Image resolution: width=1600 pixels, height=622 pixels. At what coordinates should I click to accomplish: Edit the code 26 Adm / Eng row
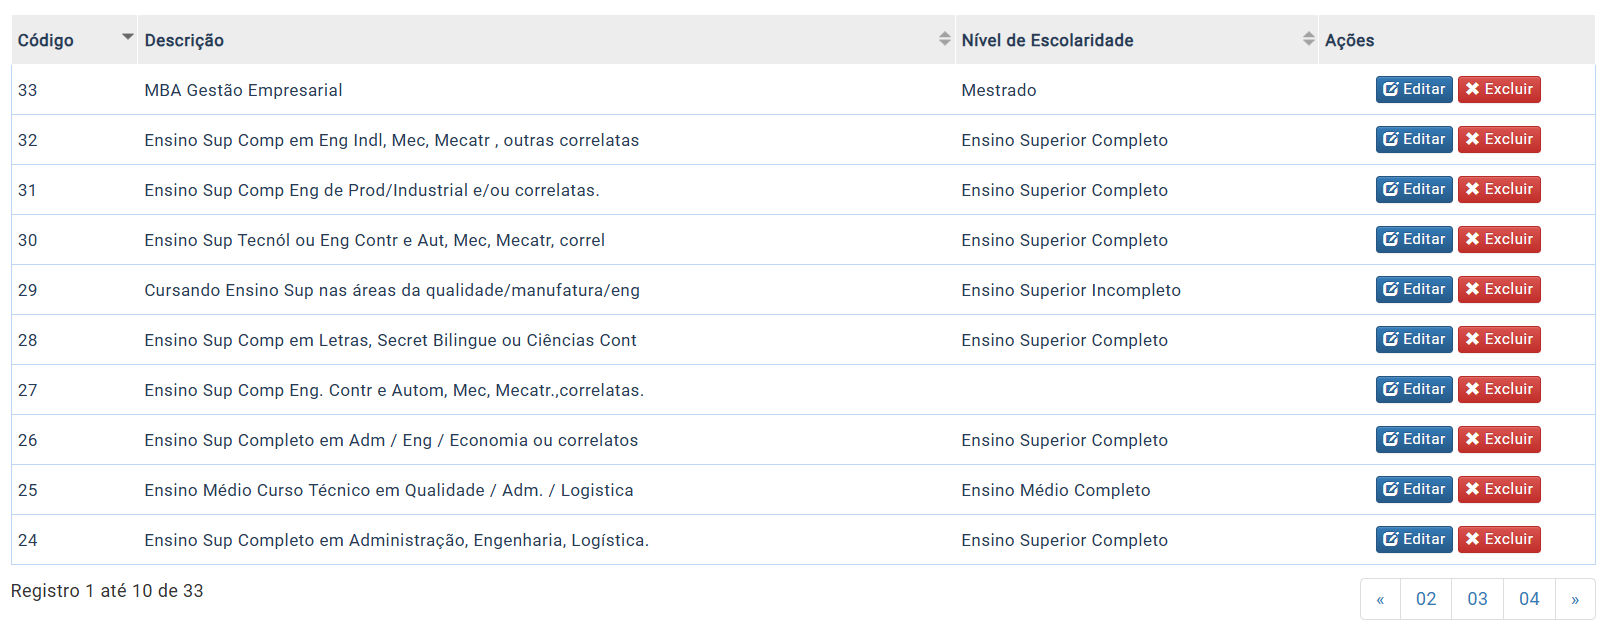[x=1414, y=439]
